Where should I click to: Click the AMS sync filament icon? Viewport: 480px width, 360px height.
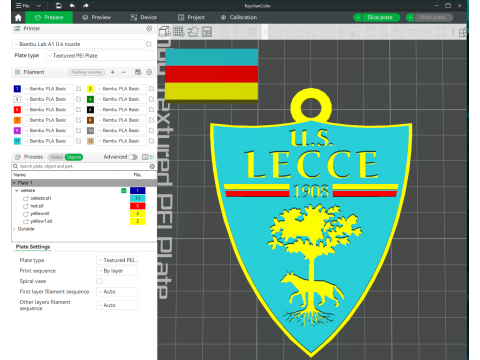138,72
